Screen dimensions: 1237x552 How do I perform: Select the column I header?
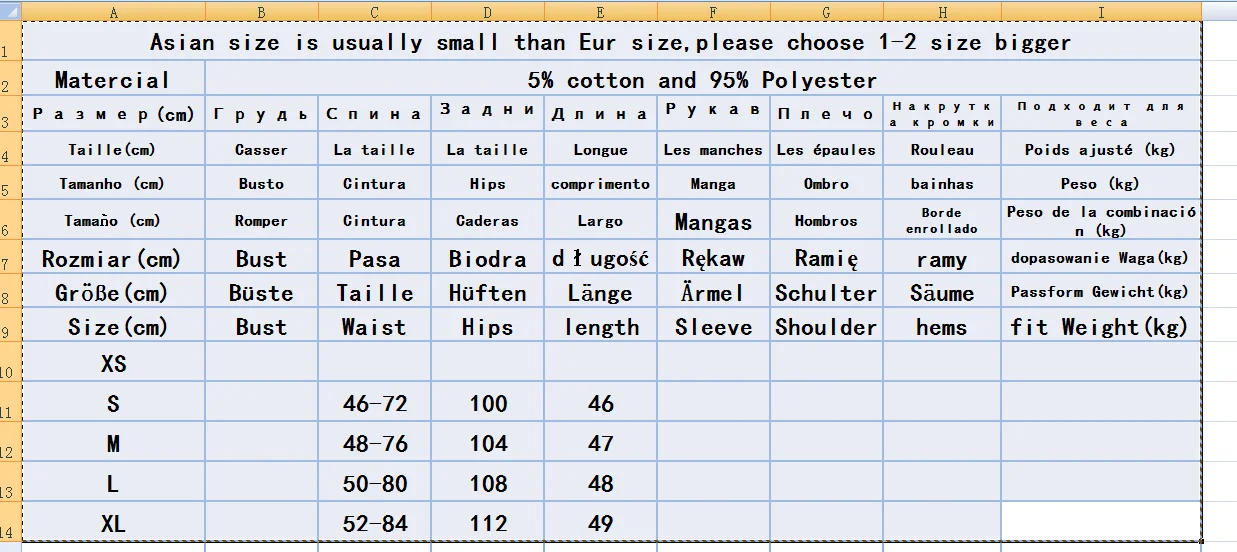[1101, 12]
